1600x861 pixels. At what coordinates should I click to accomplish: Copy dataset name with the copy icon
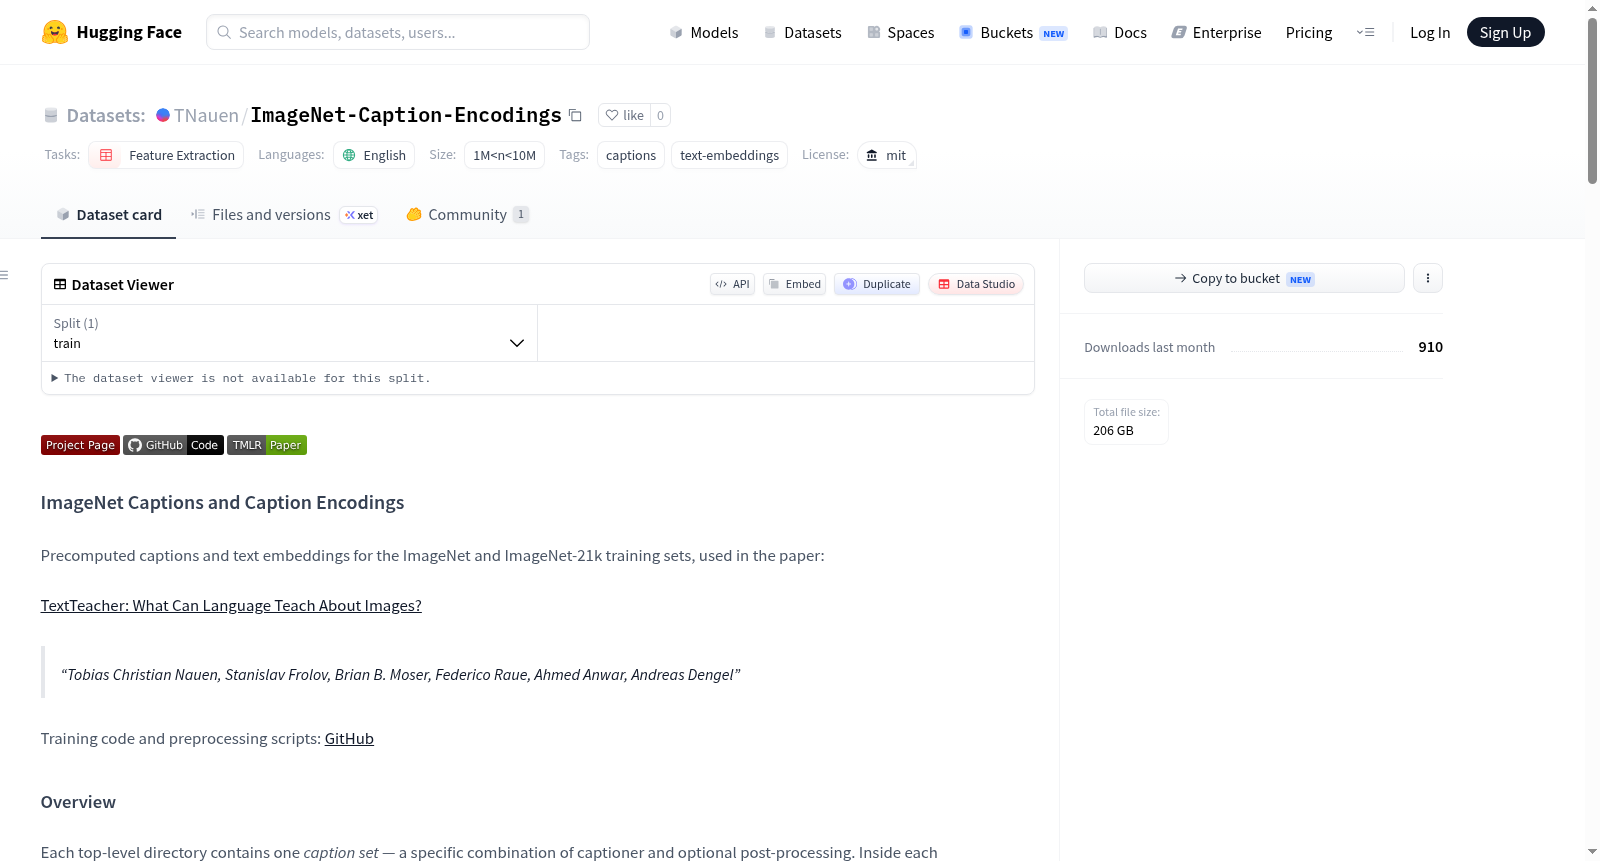coord(575,115)
